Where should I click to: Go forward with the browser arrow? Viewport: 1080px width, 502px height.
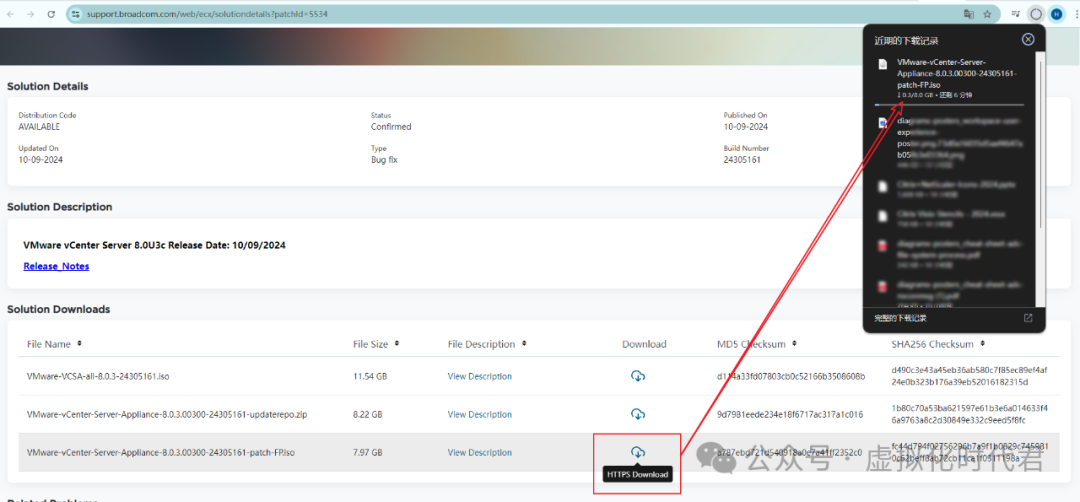[30, 14]
